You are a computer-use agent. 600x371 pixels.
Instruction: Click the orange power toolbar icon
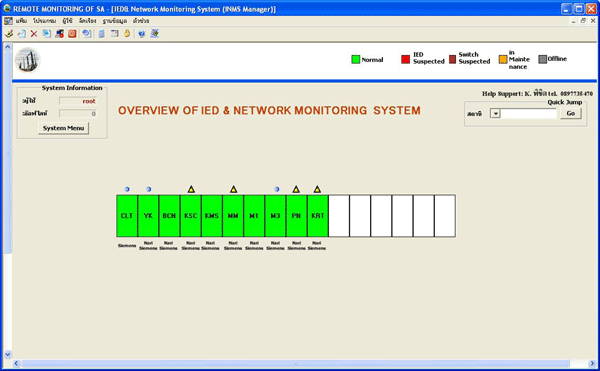tap(72, 34)
